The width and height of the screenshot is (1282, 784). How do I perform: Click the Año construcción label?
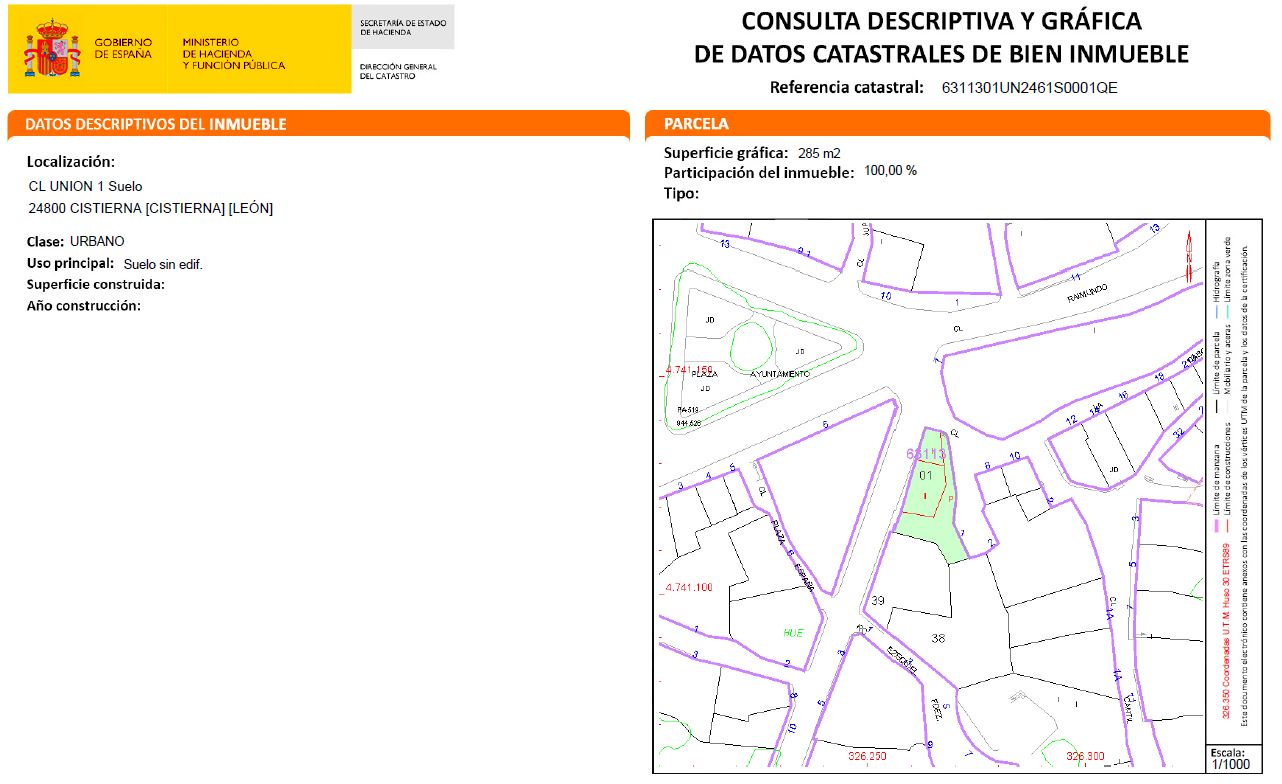pos(84,306)
